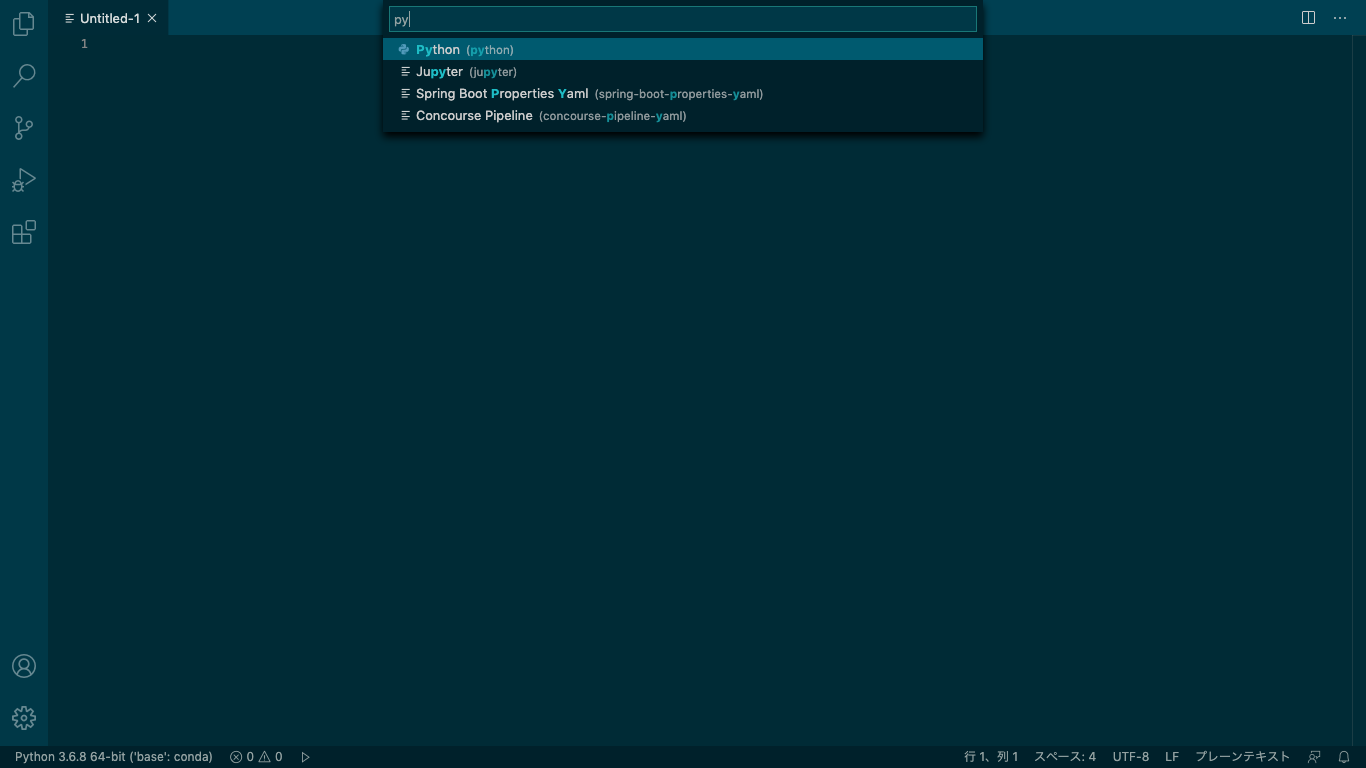Select the Untitled-1 editor tab
This screenshot has width=1366, height=768.
[108, 18]
